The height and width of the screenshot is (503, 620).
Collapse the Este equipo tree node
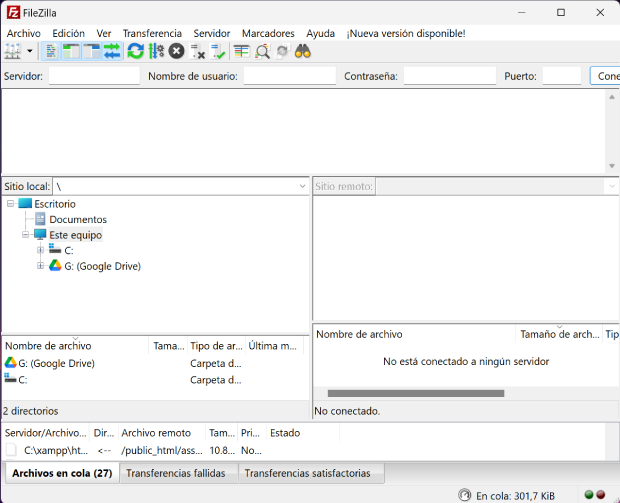tap(26, 235)
